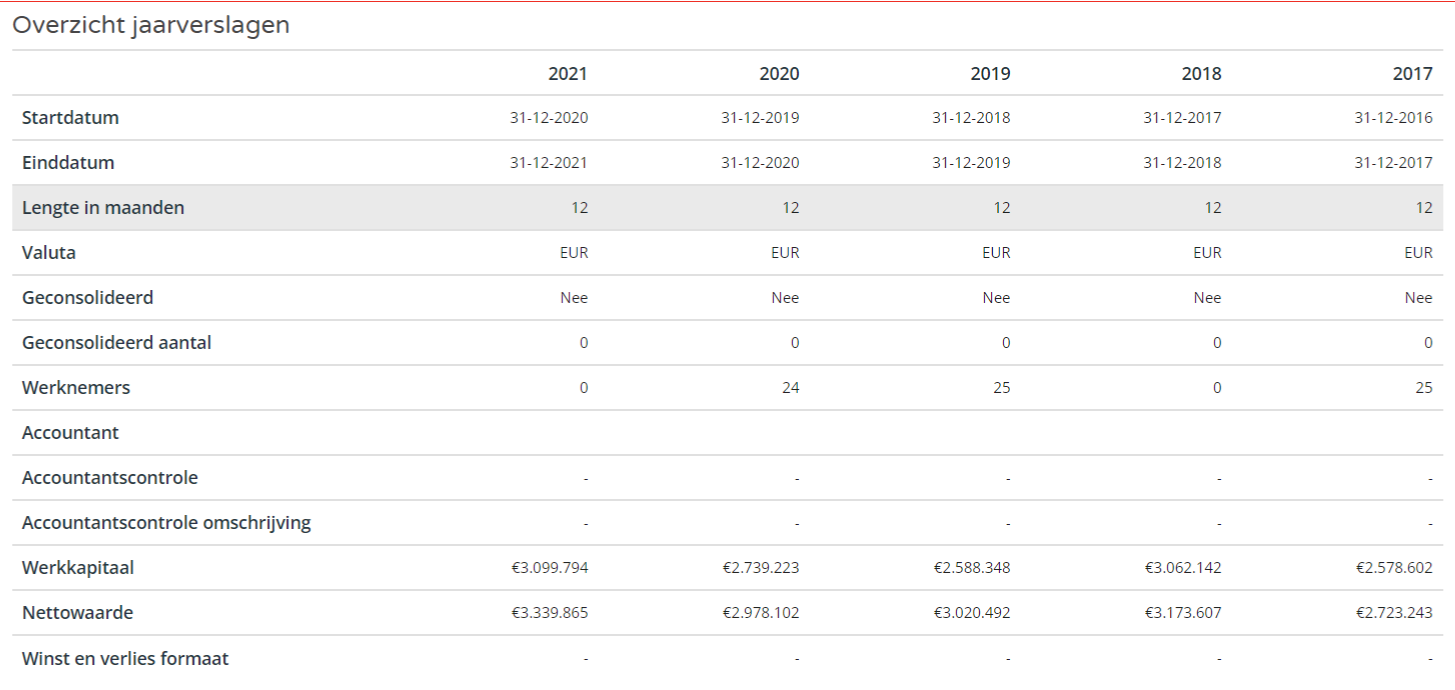Click the 2021 column header
Screen dimensions: 1455x690
click(x=567, y=73)
